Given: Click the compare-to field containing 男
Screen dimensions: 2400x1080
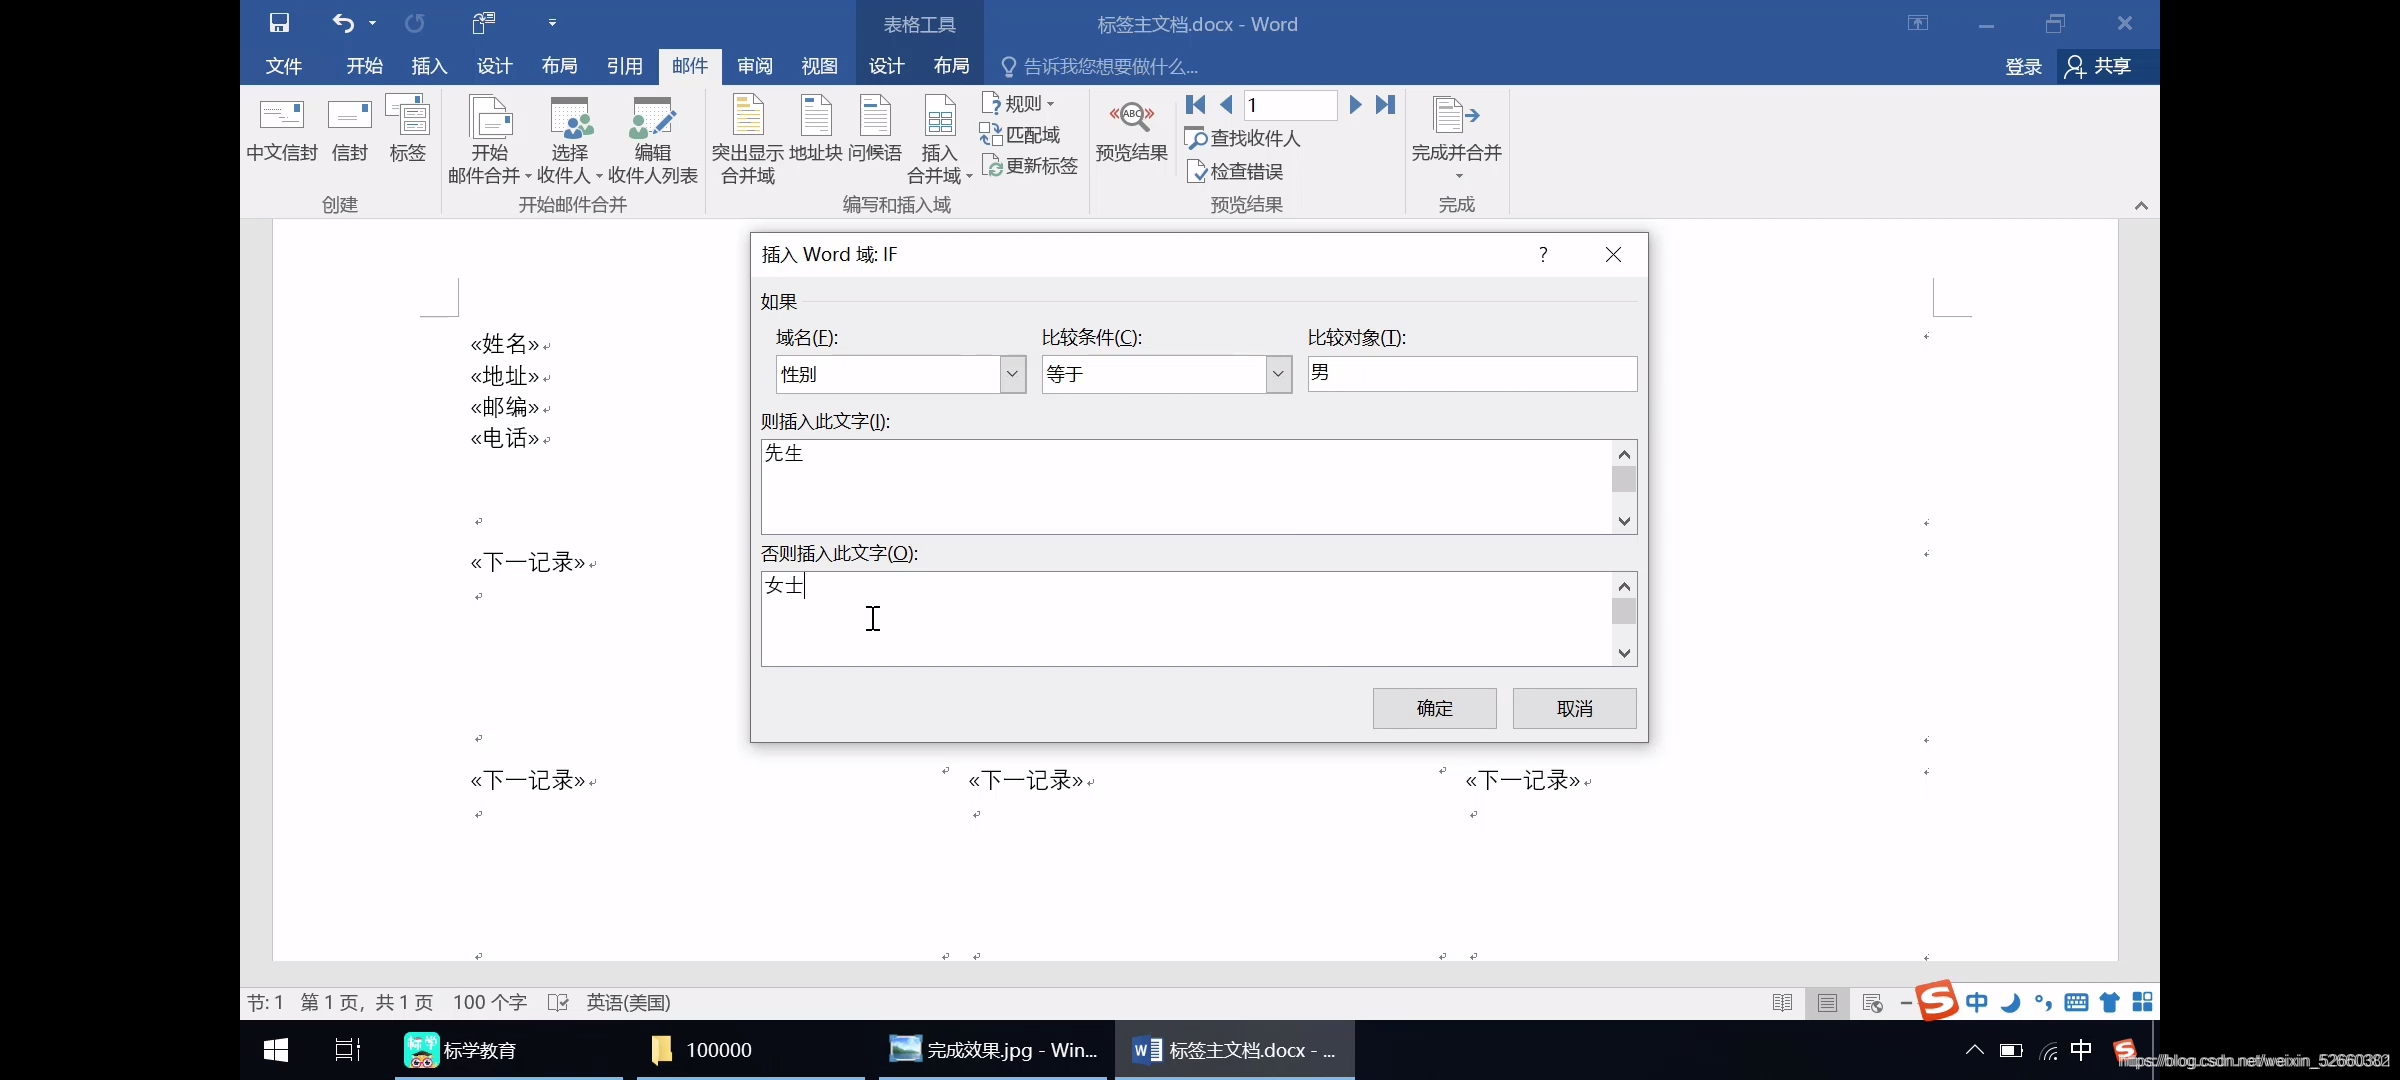Looking at the screenshot, I should 1471,374.
